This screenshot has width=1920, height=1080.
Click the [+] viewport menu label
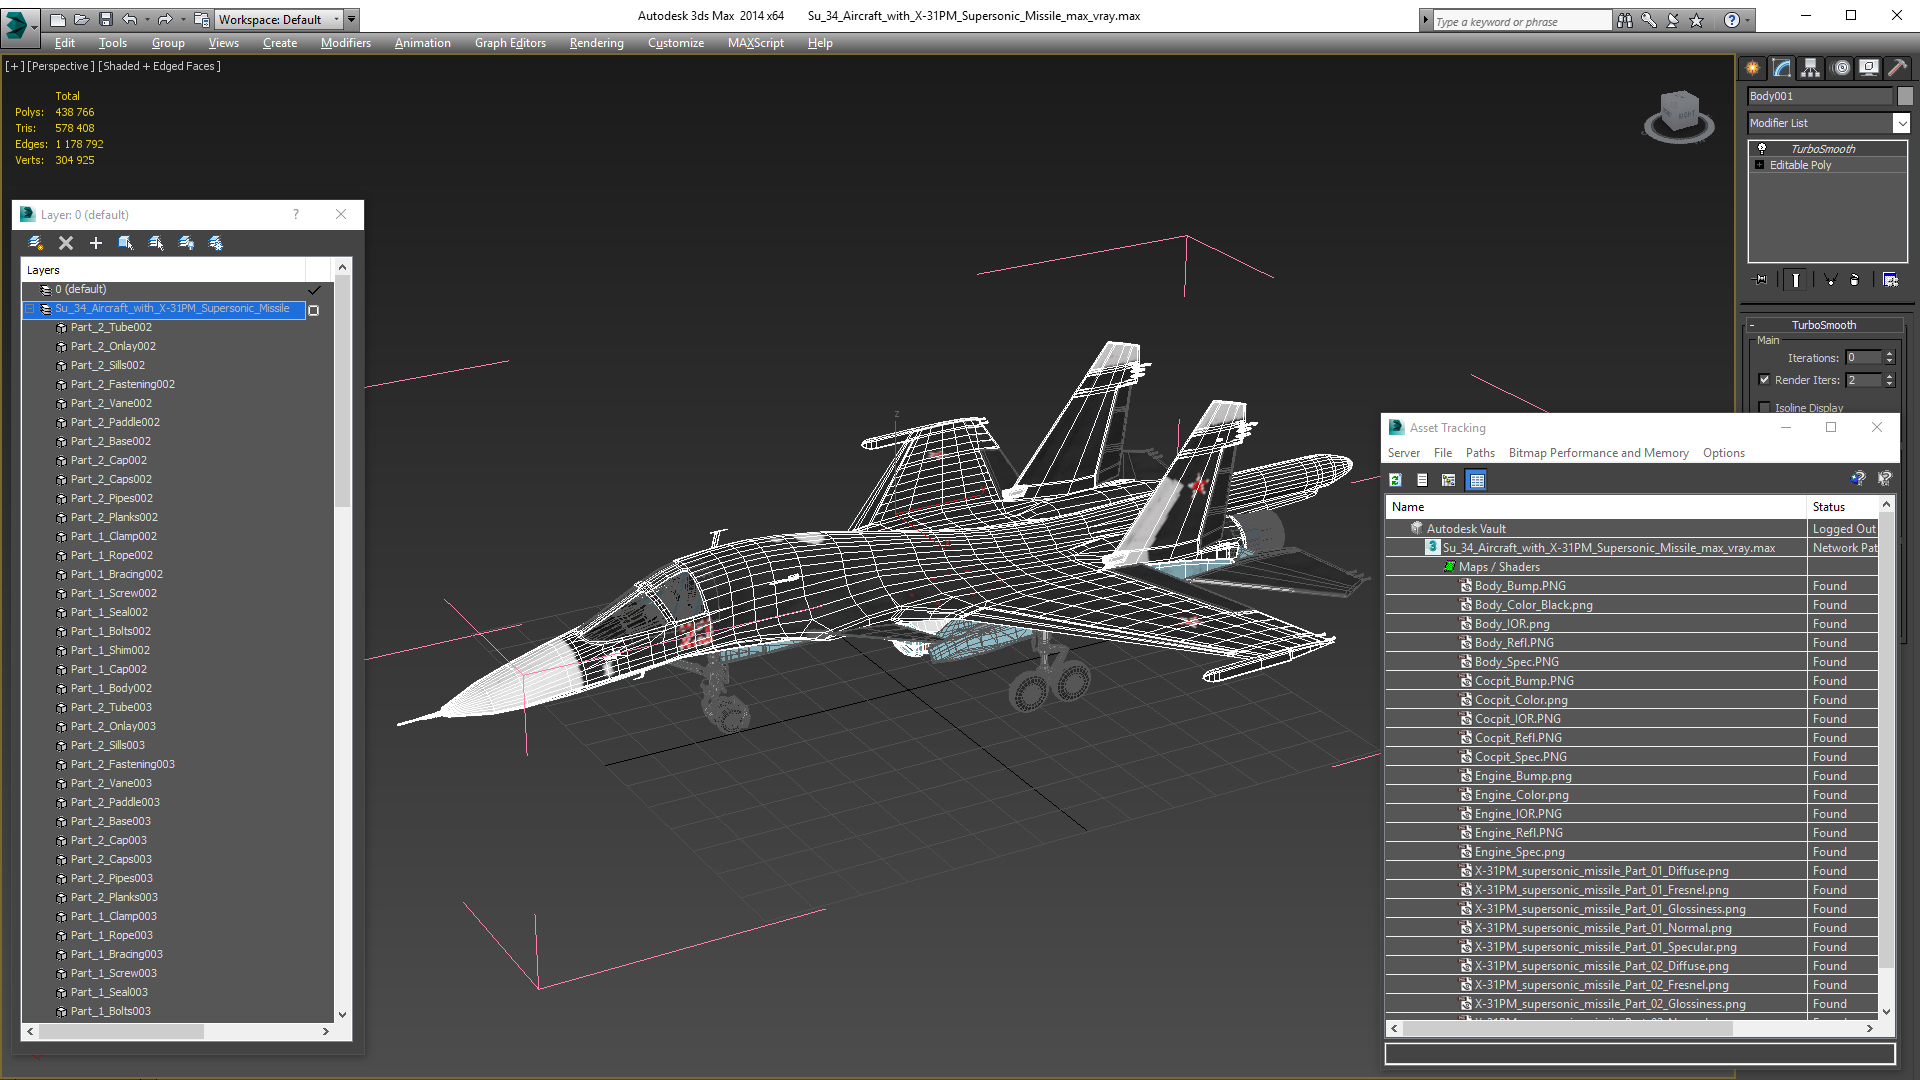(14, 66)
